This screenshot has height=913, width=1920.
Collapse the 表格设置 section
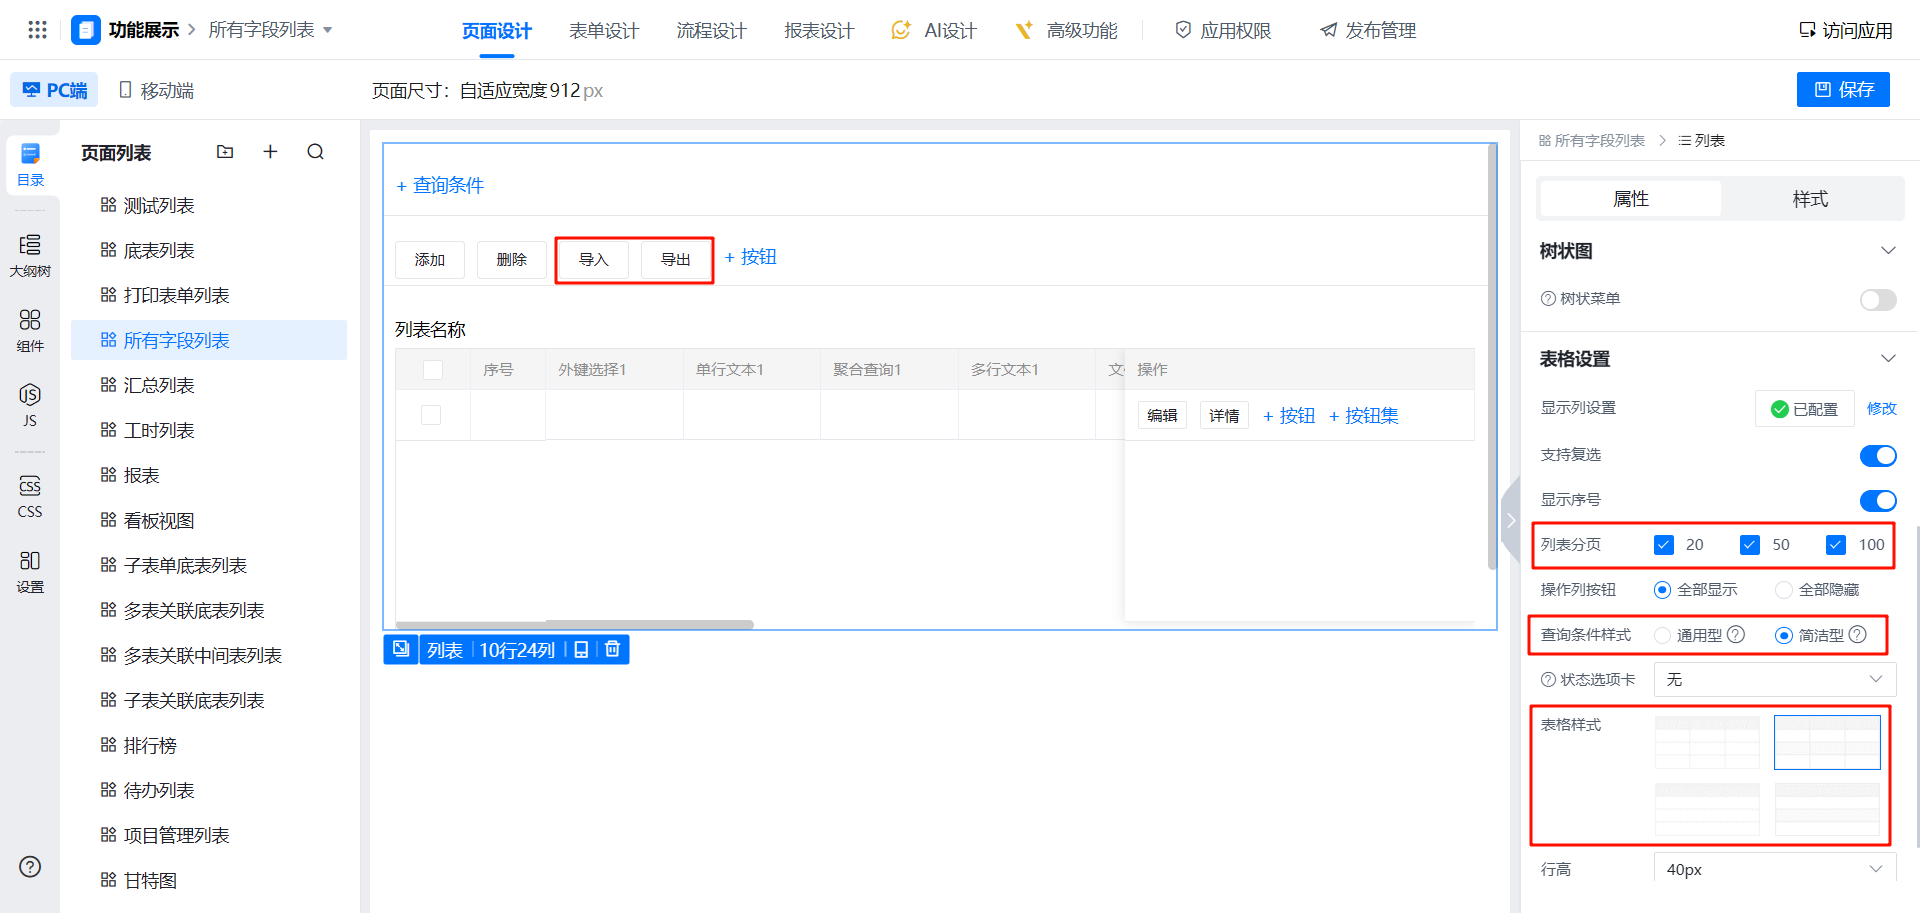[1887, 359]
